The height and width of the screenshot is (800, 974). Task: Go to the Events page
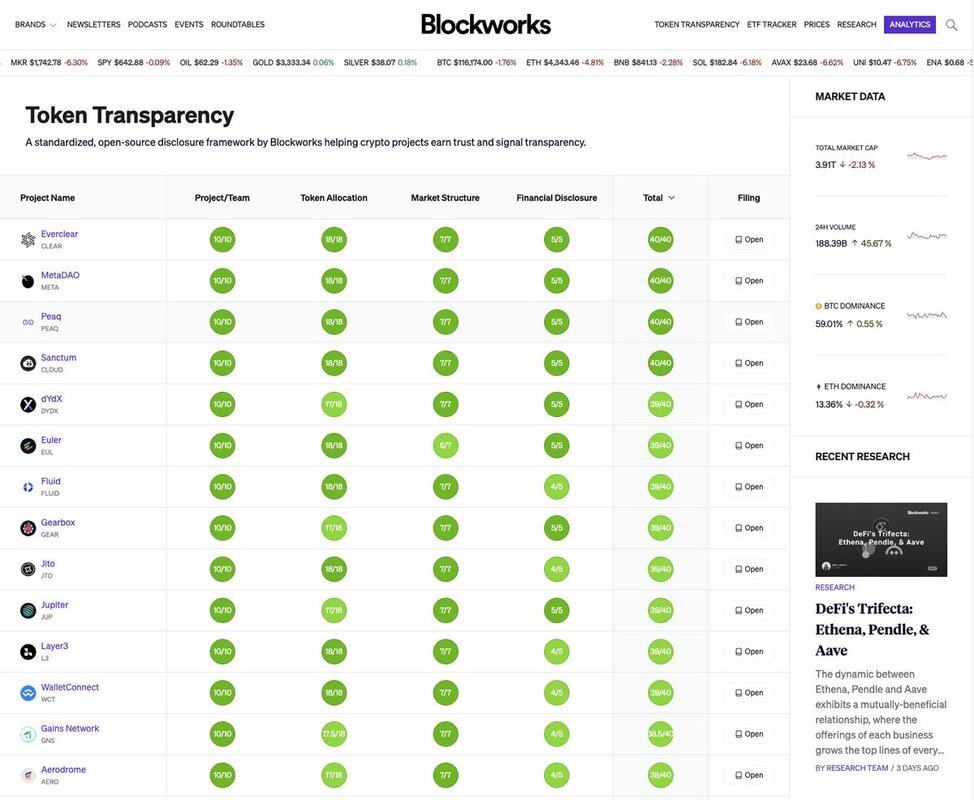point(189,25)
